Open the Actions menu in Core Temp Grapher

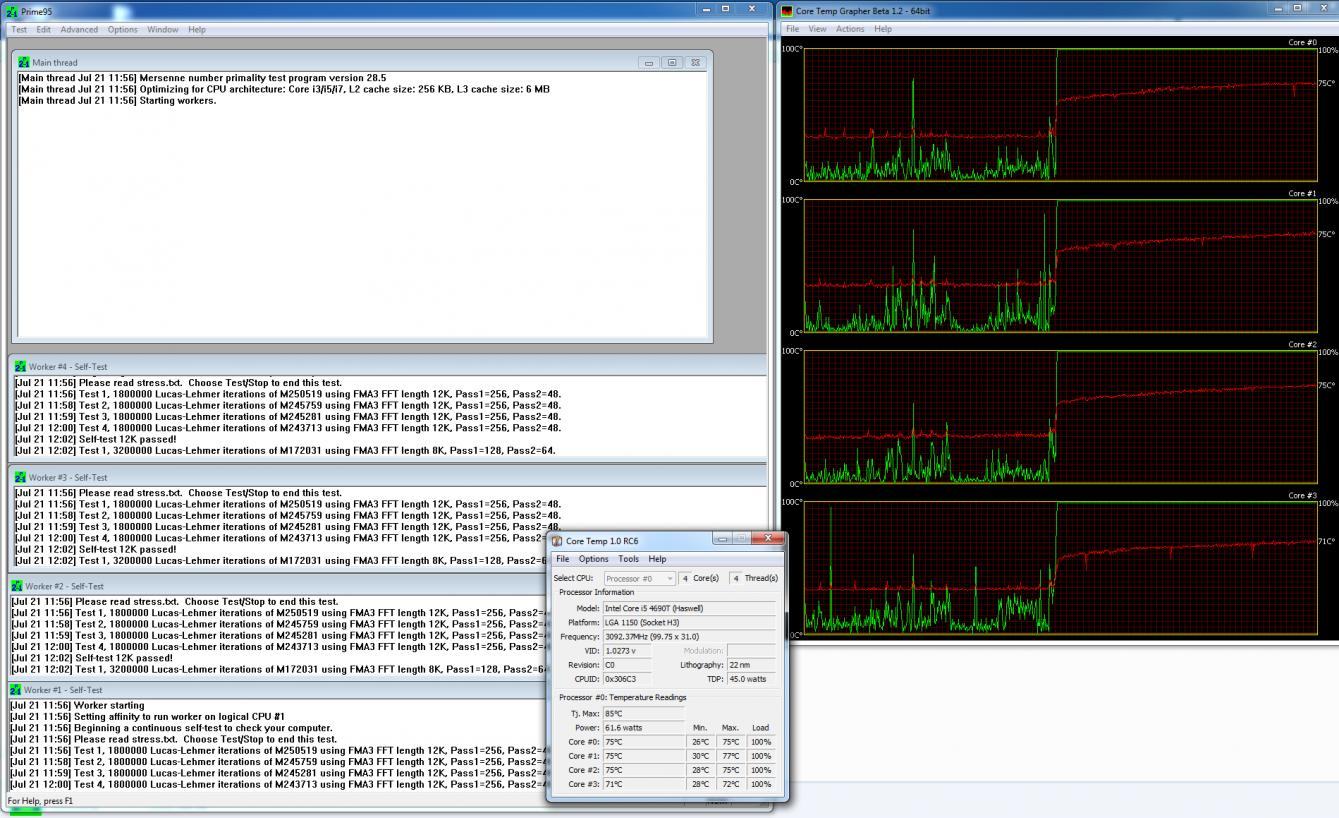click(x=850, y=29)
